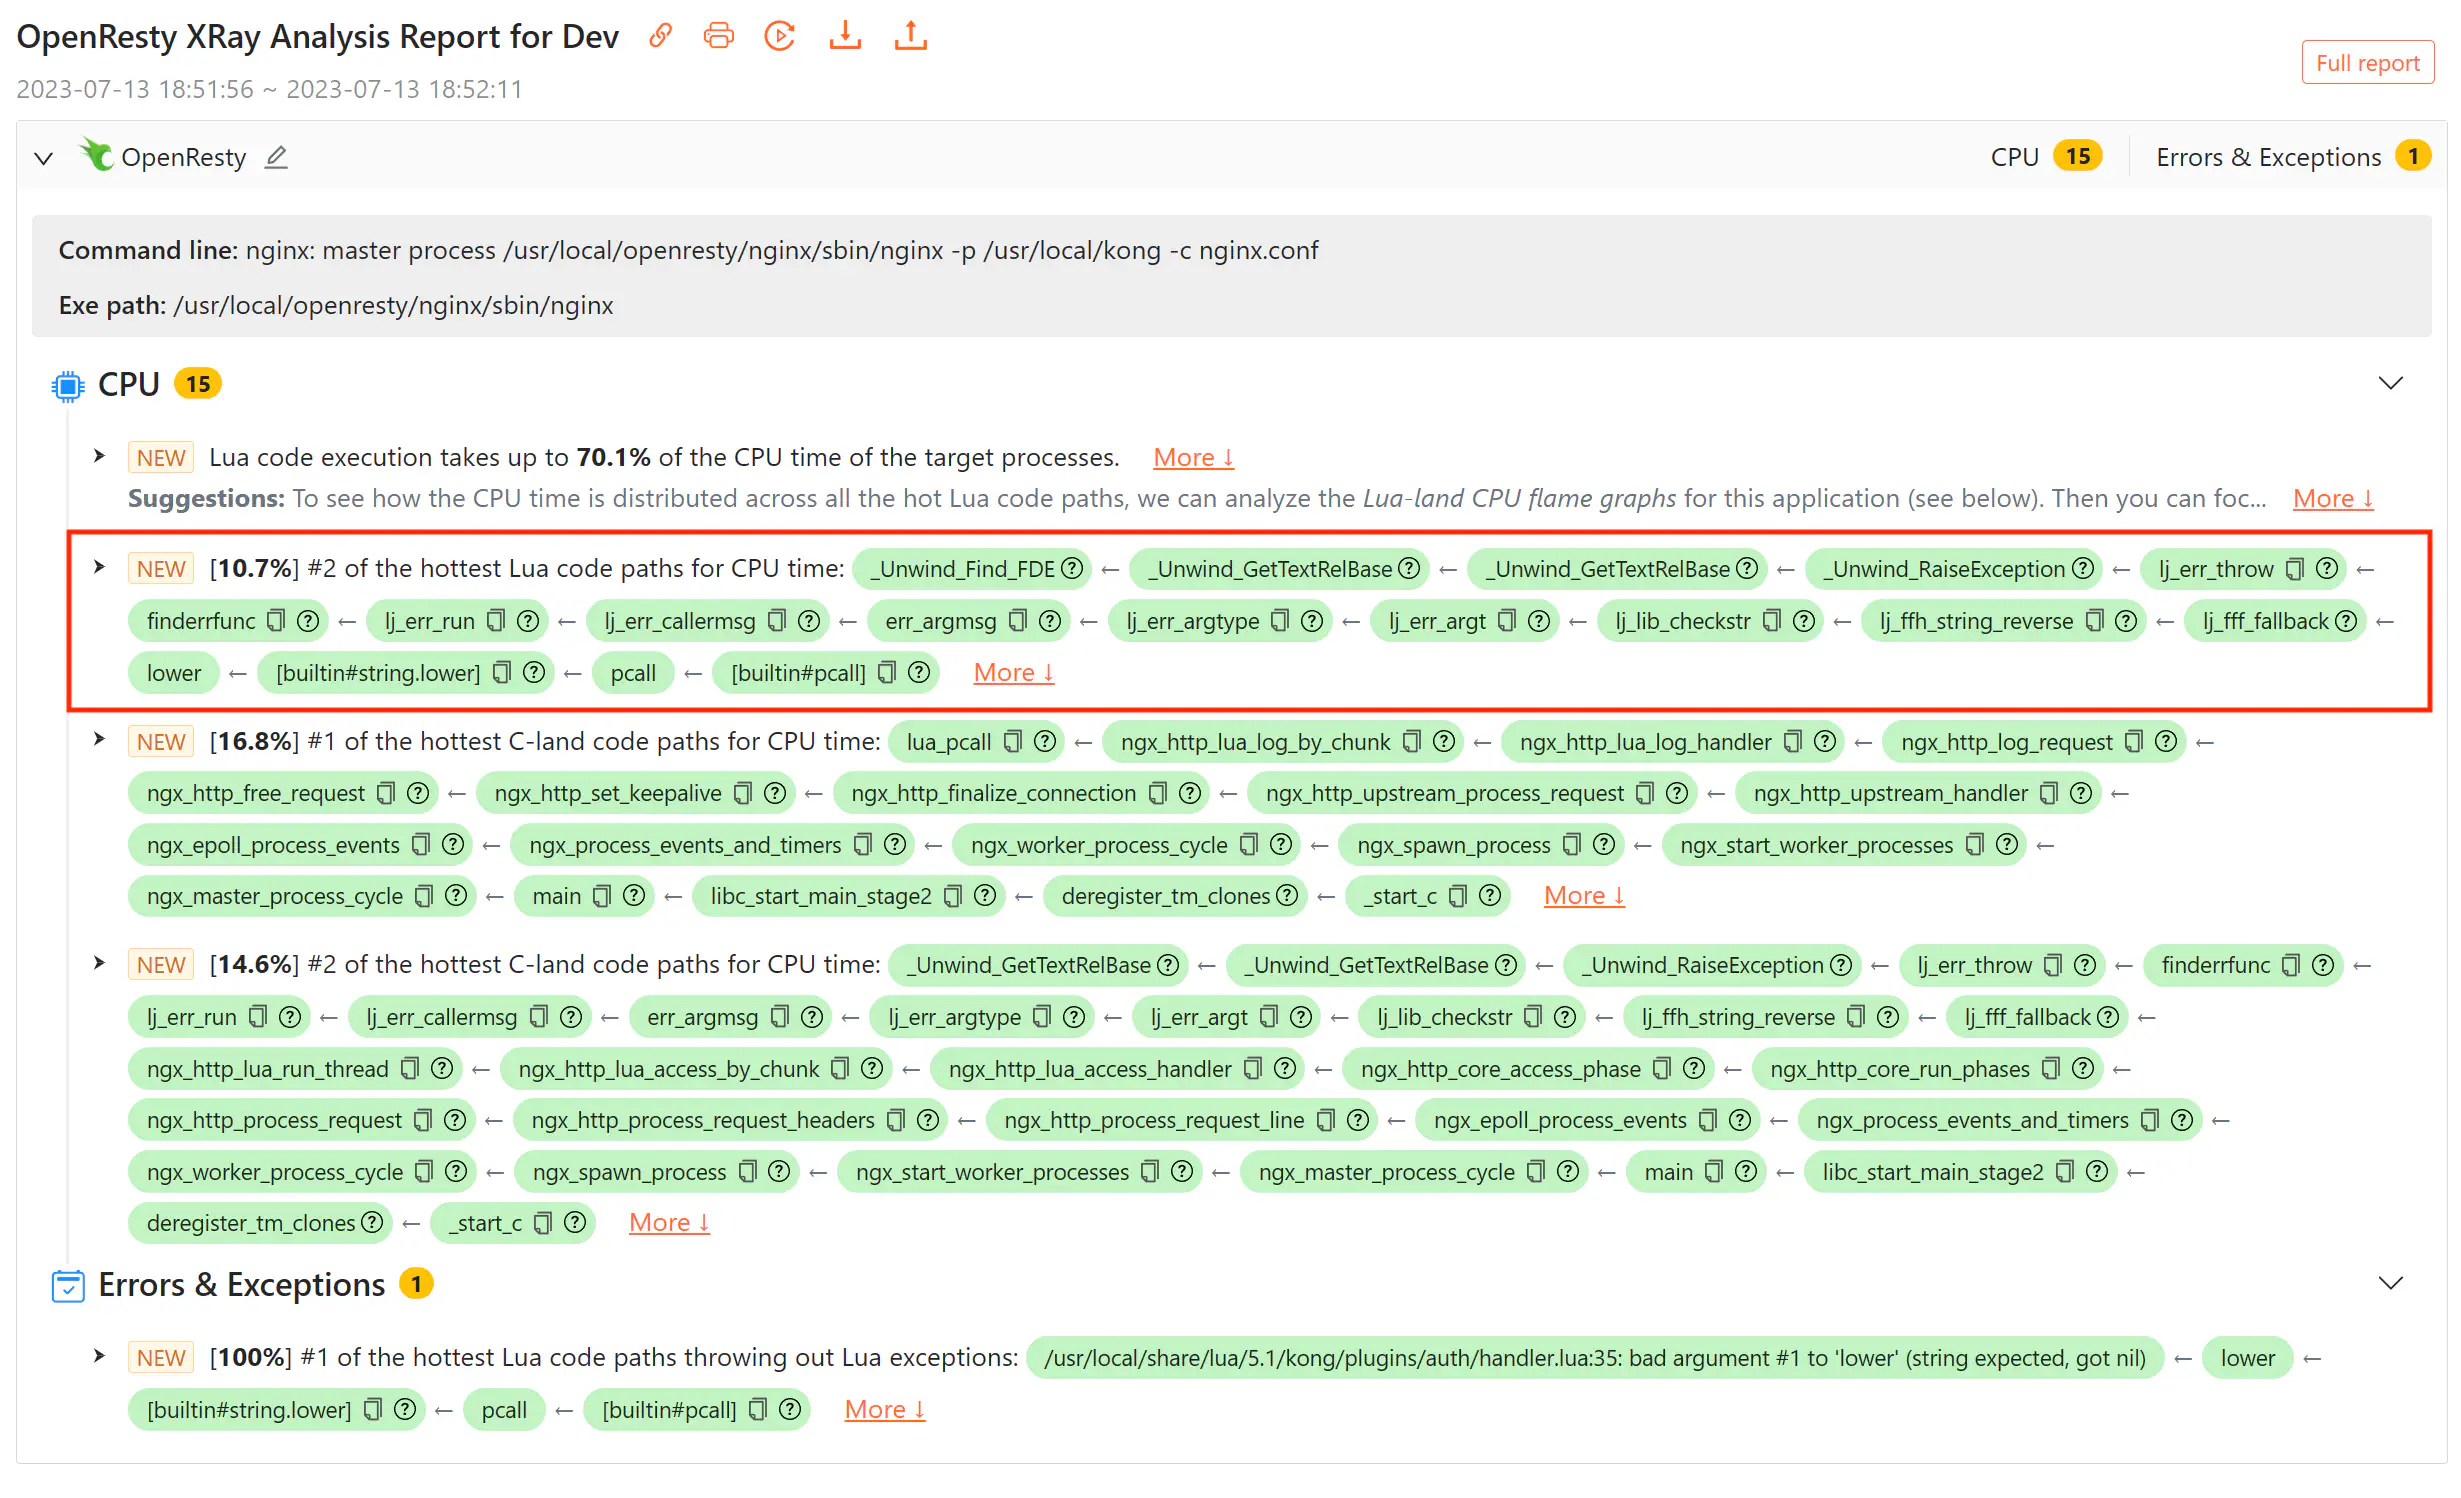Click the pencil edit icon next to OpenResty
The image size is (2461, 1498).
(276, 157)
